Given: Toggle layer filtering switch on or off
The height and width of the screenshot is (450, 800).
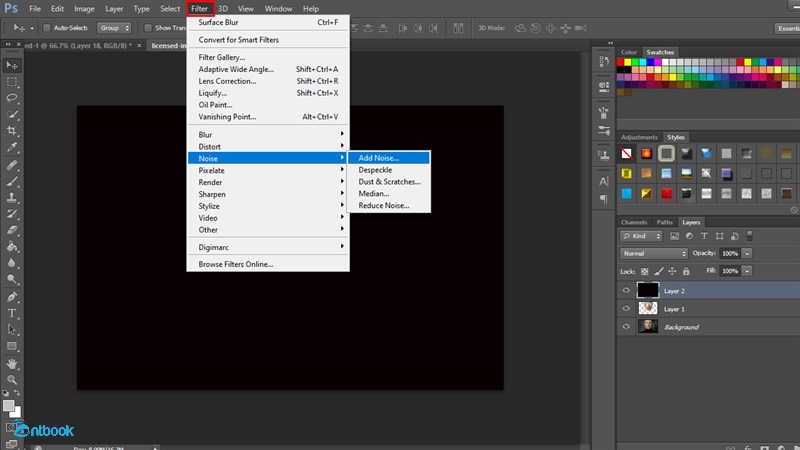Looking at the screenshot, I should tap(749, 236).
